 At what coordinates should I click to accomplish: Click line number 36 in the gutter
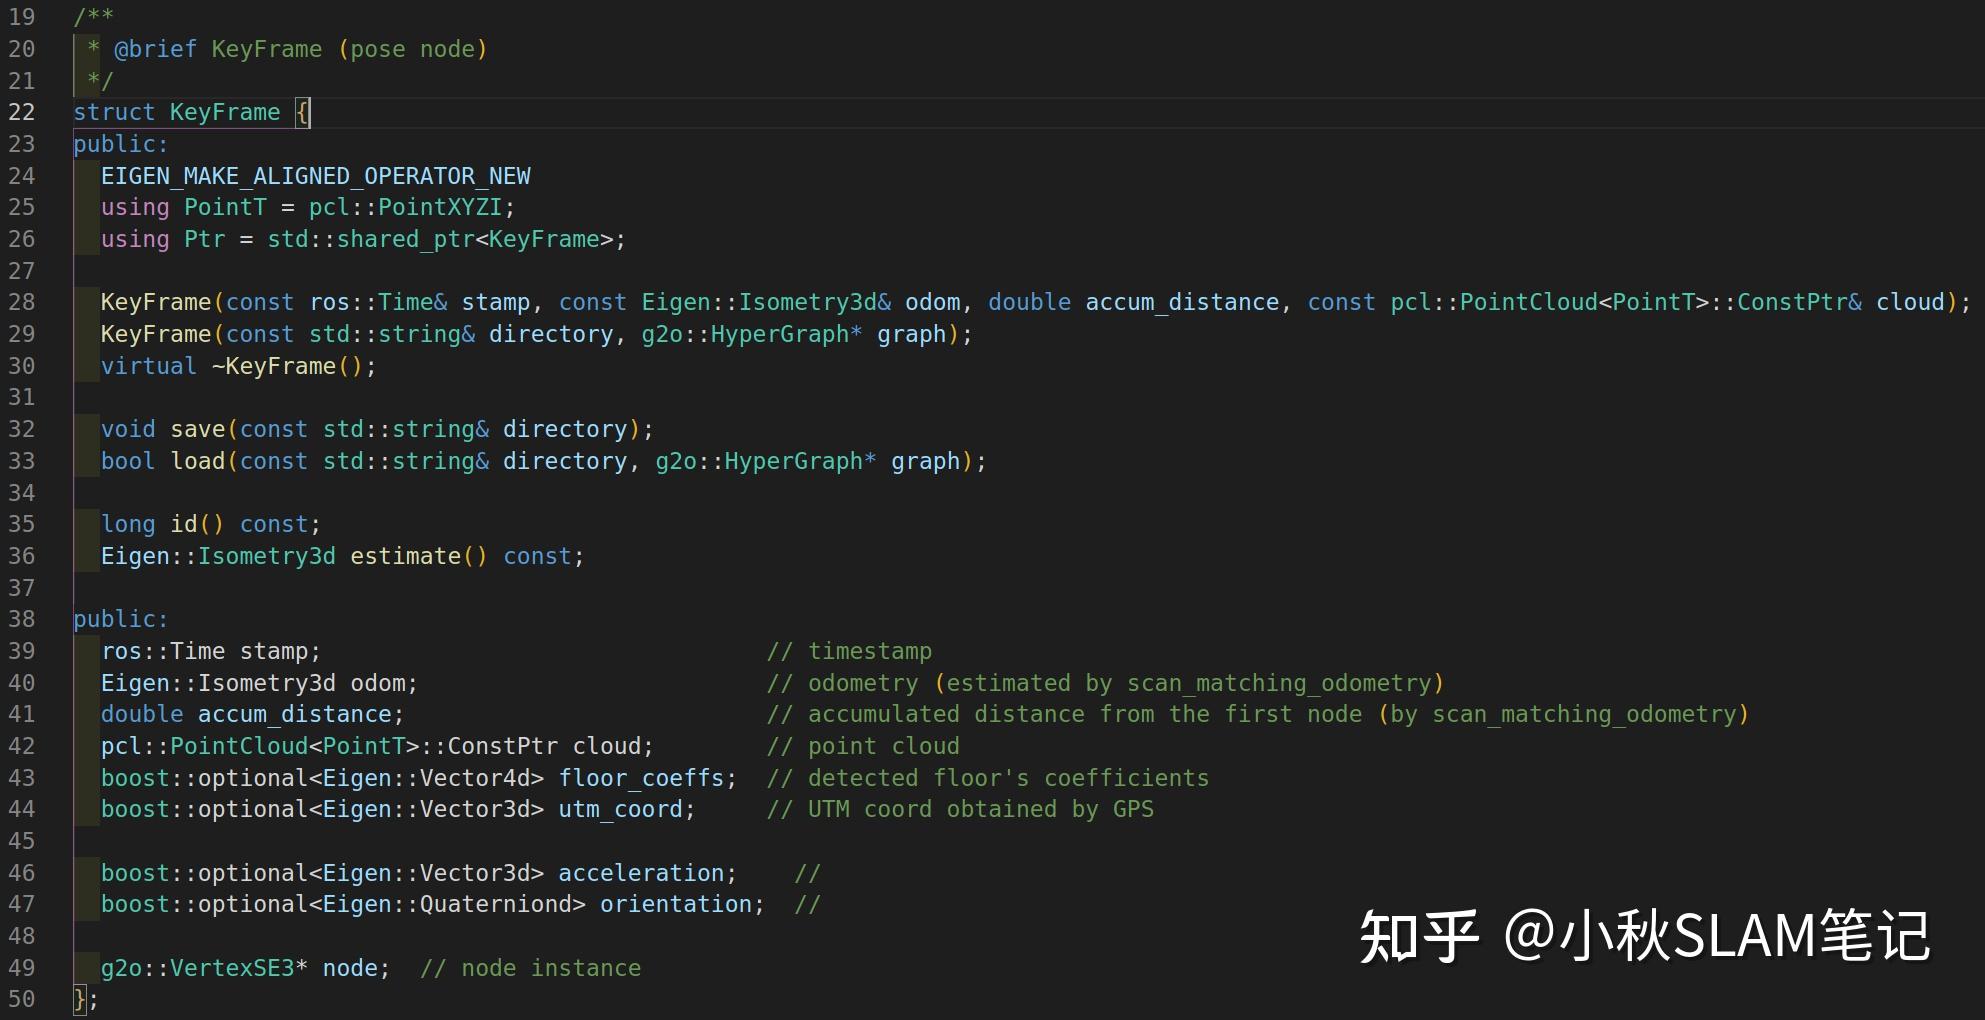pos(21,556)
